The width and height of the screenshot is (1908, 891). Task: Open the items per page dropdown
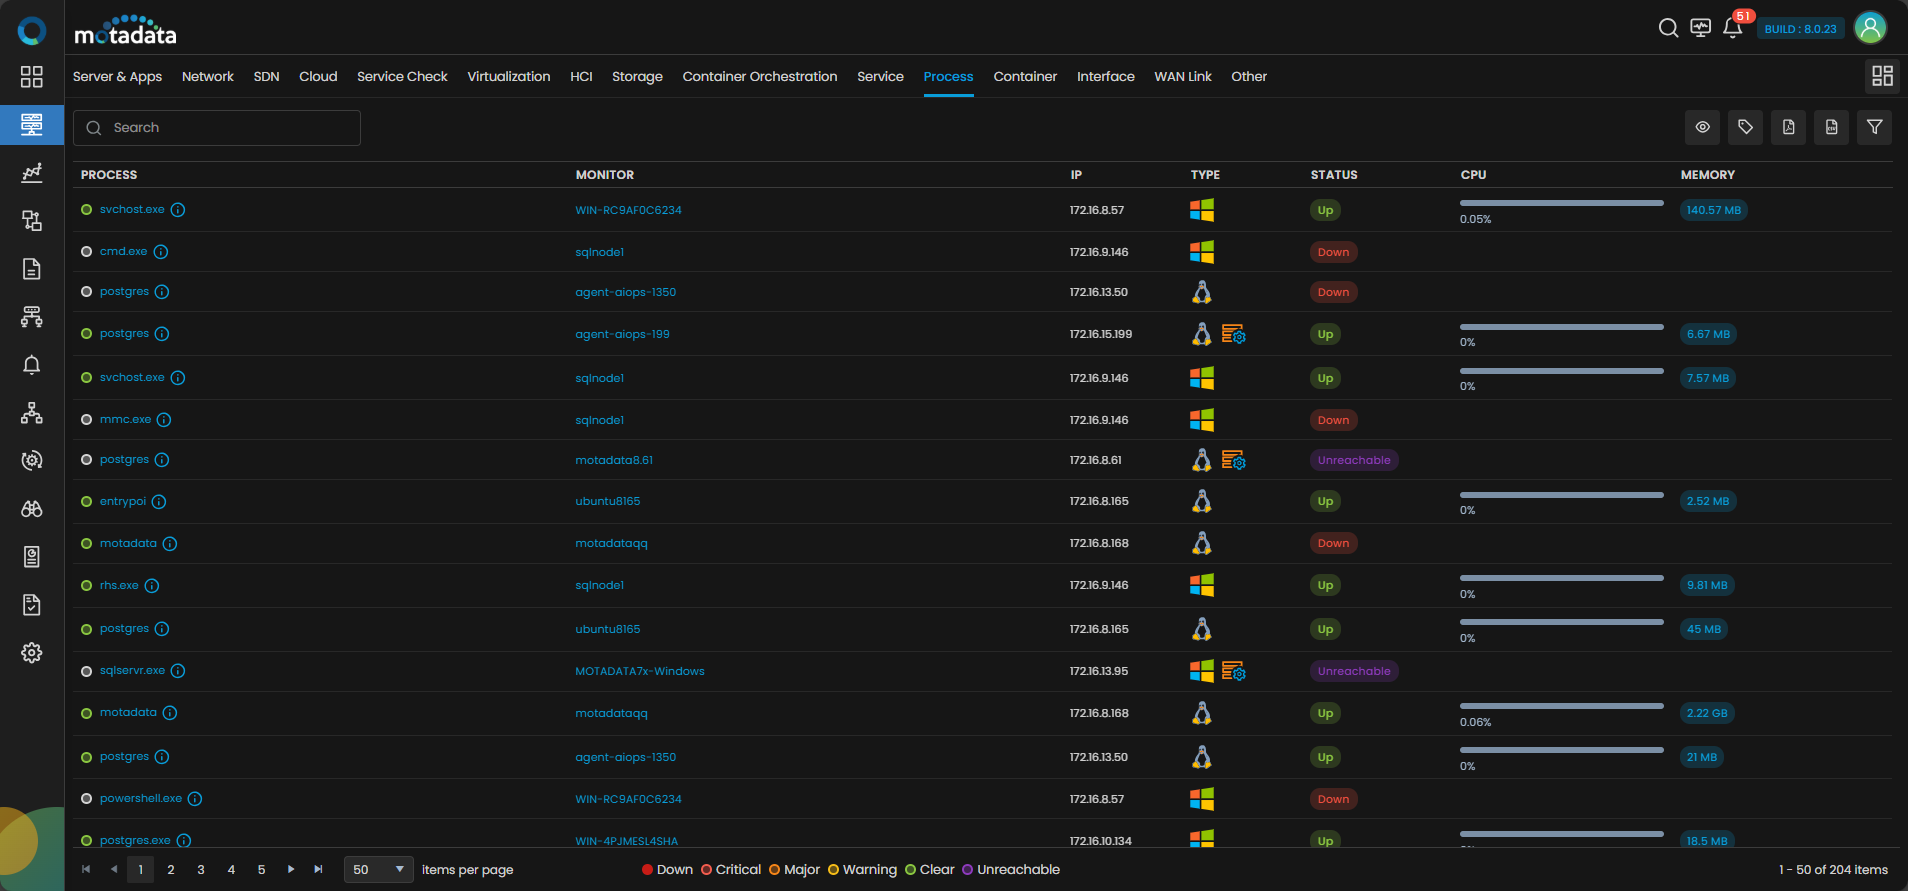click(x=378, y=870)
